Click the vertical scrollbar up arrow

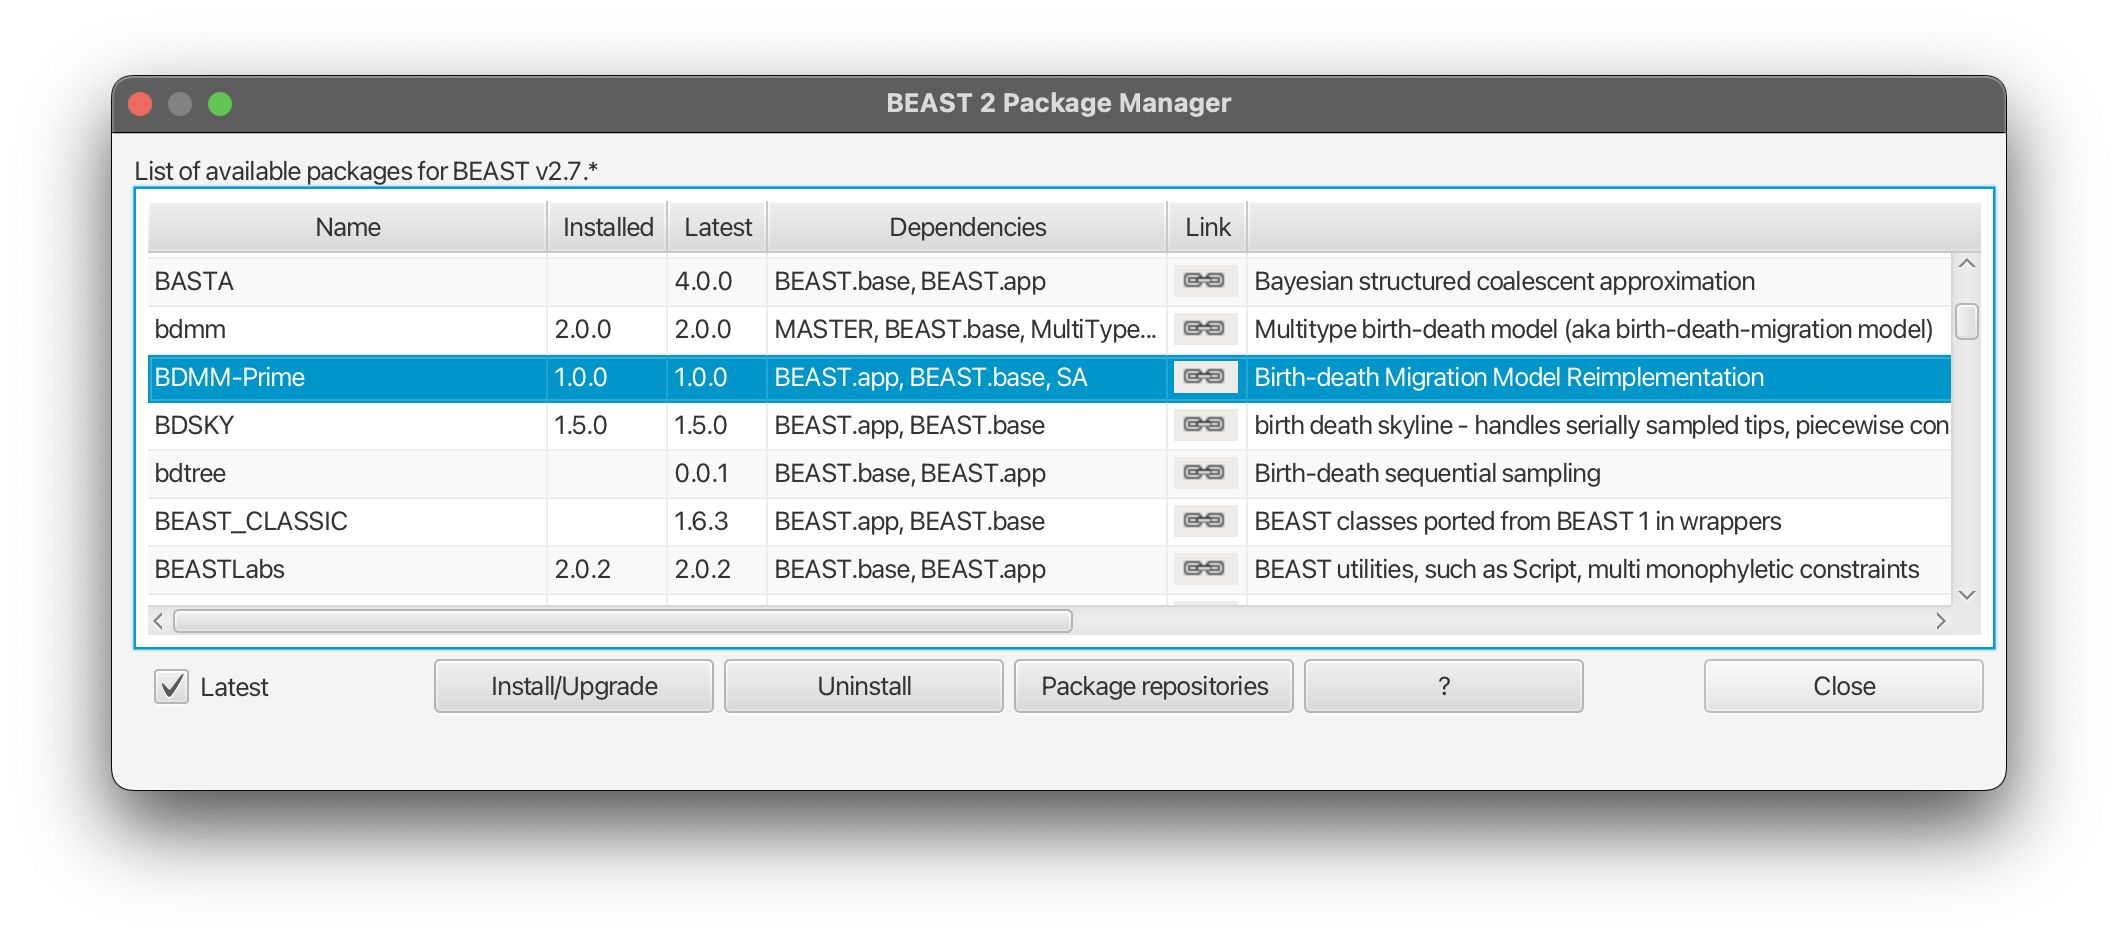(1967, 264)
